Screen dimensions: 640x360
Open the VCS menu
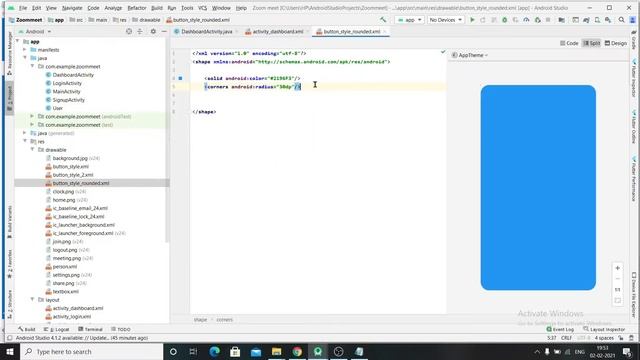pyautogui.click(x=202, y=8)
